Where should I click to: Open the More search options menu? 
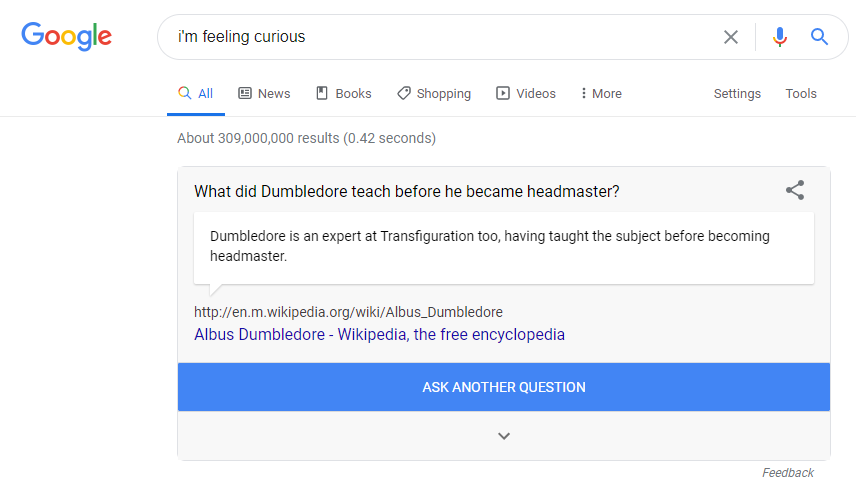click(601, 93)
